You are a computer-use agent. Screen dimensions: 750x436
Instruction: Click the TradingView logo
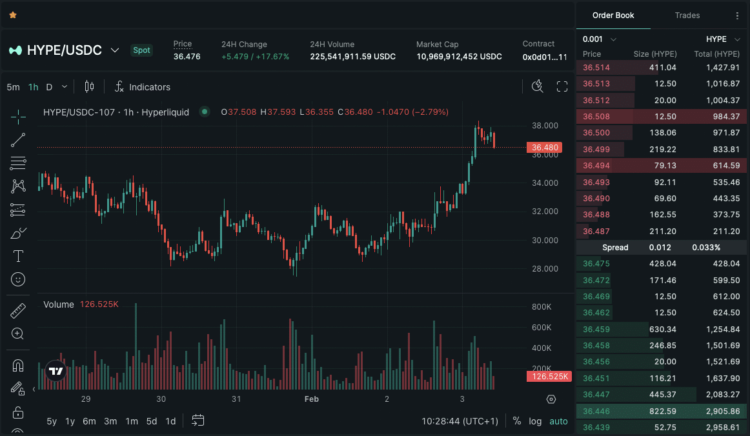coord(56,371)
